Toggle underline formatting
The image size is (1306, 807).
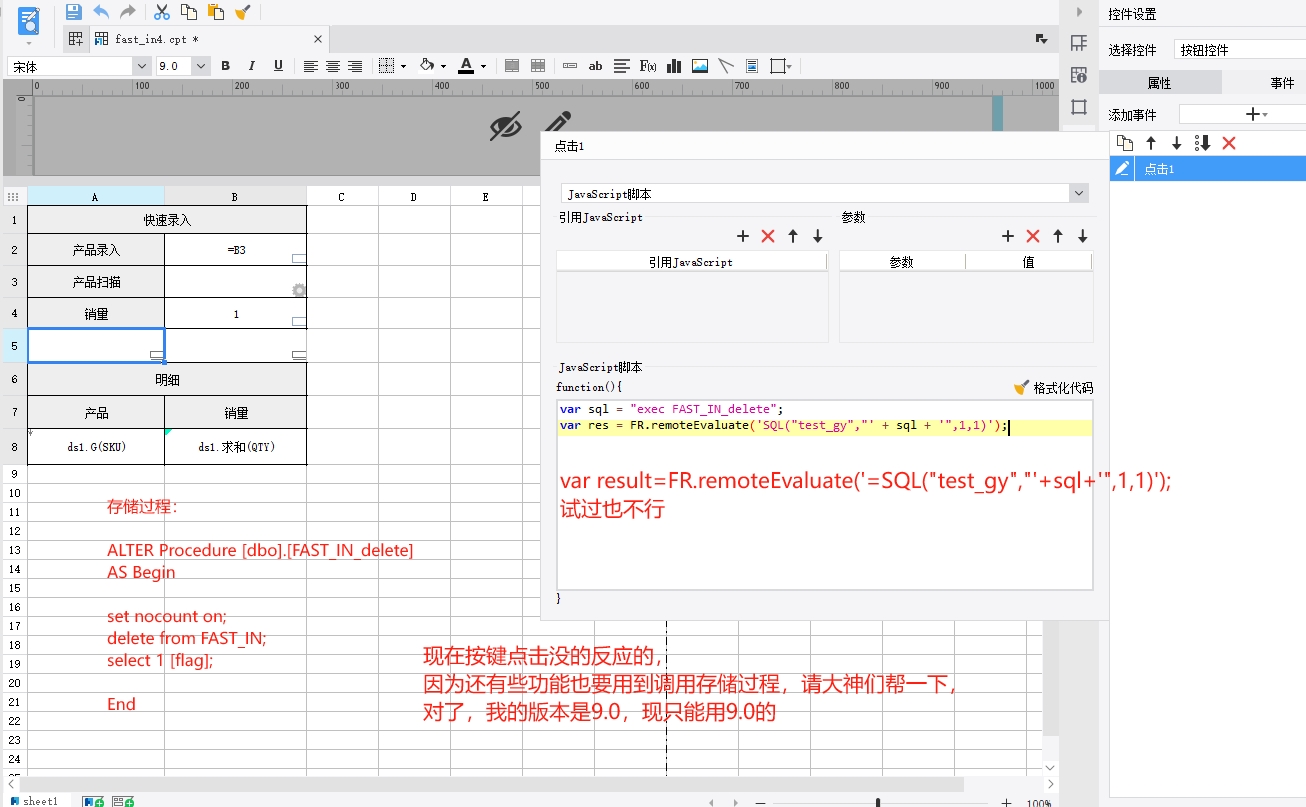coord(278,66)
